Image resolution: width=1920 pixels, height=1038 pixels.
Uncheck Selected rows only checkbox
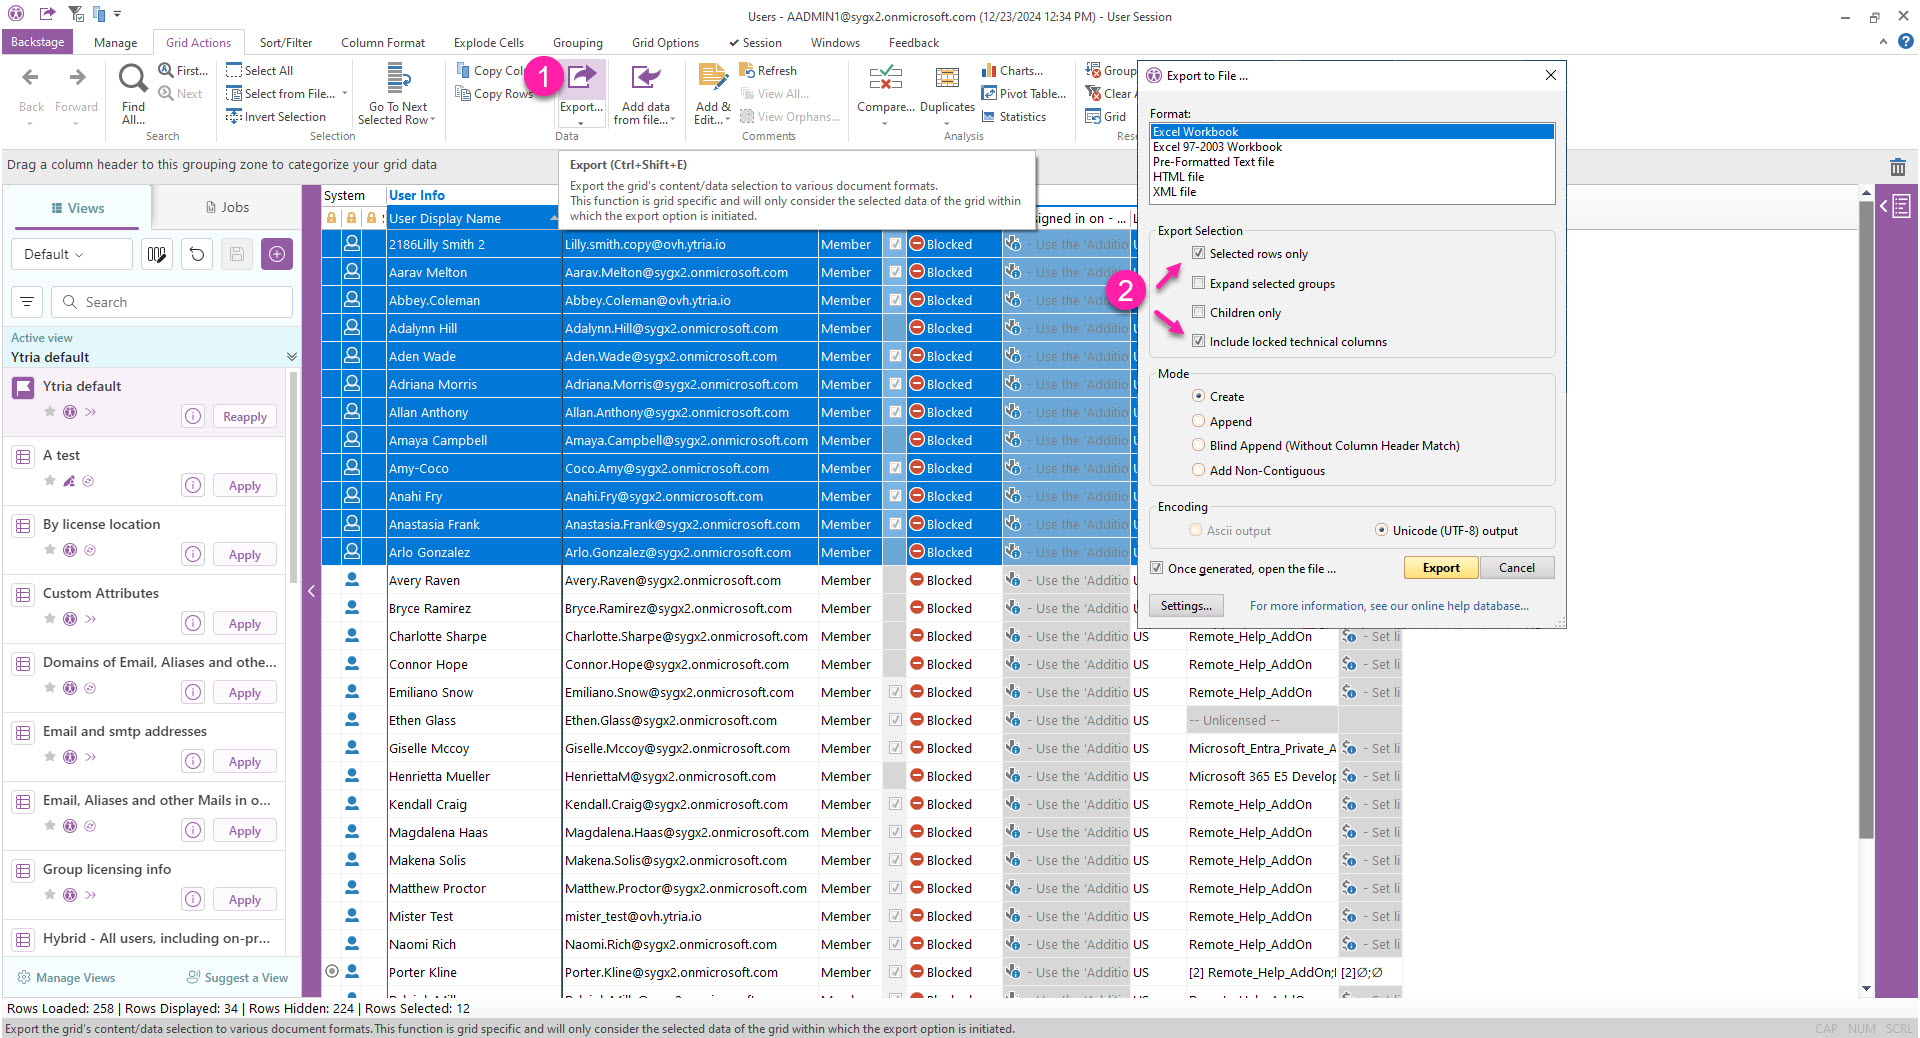pyautogui.click(x=1198, y=253)
